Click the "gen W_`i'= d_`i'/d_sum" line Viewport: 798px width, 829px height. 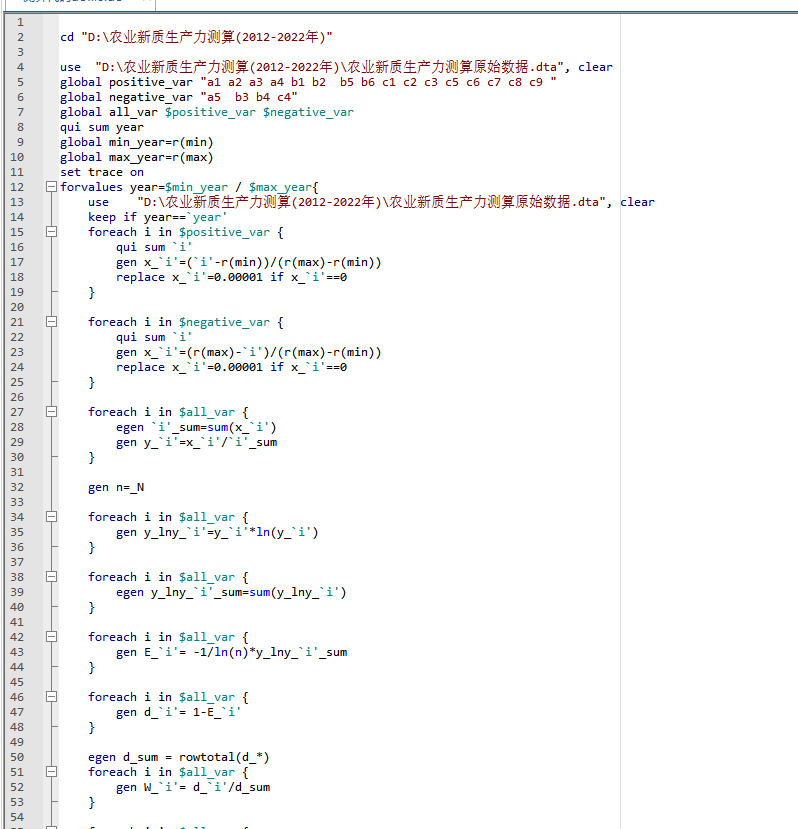point(193,787)
